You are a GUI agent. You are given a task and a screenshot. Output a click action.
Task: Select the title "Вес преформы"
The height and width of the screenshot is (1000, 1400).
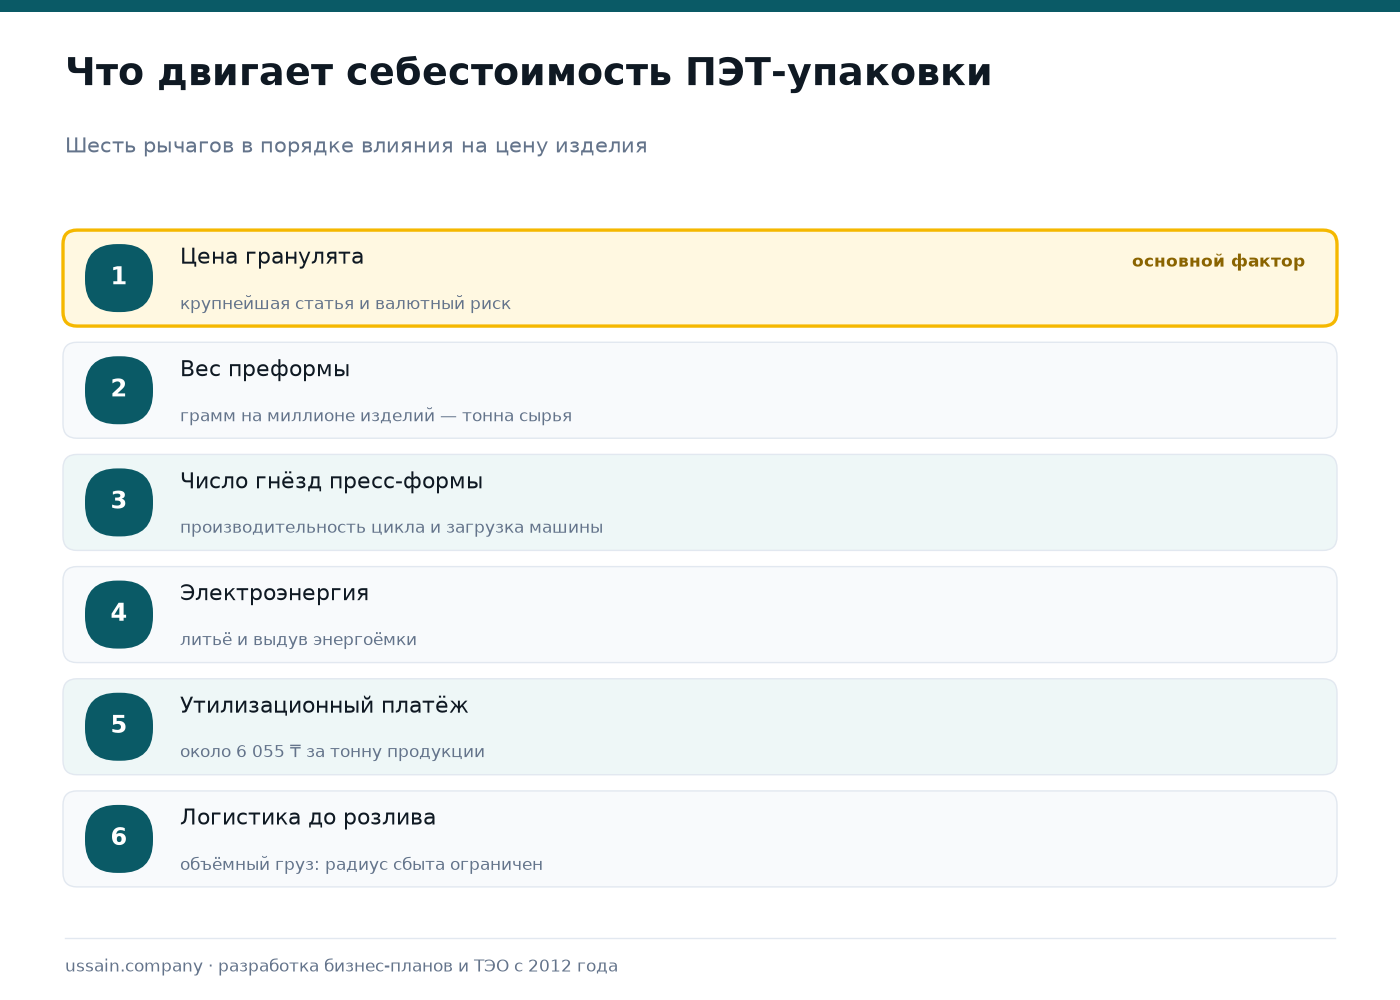point(265,369)
